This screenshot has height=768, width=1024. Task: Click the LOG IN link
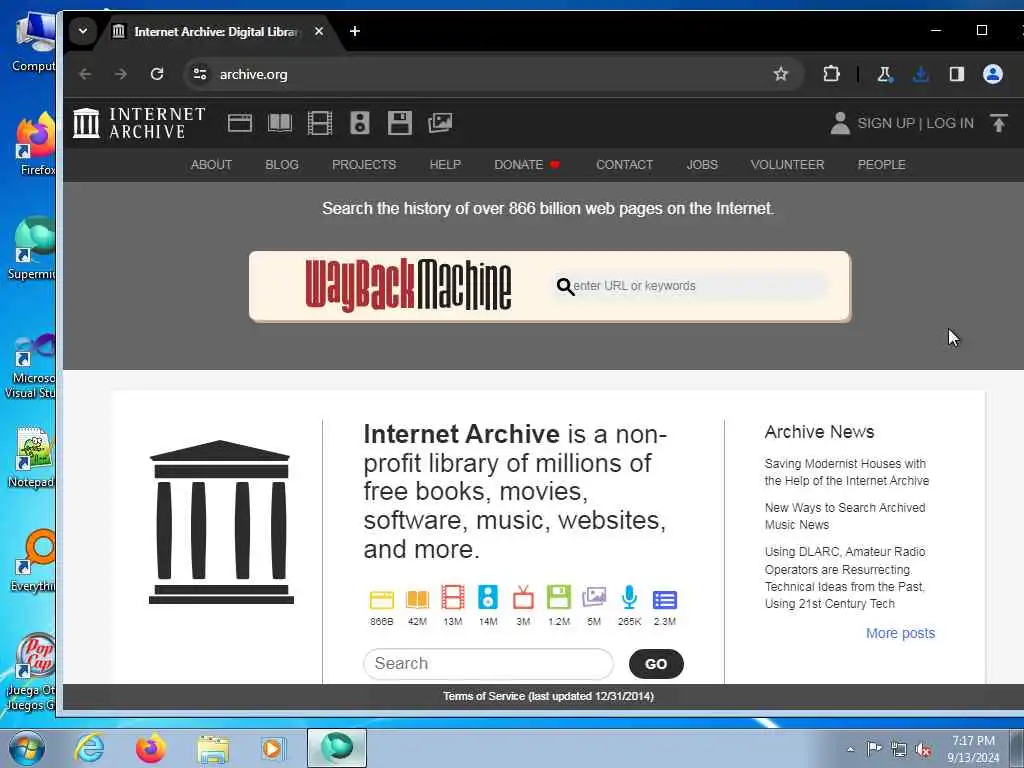pos(950,123)
